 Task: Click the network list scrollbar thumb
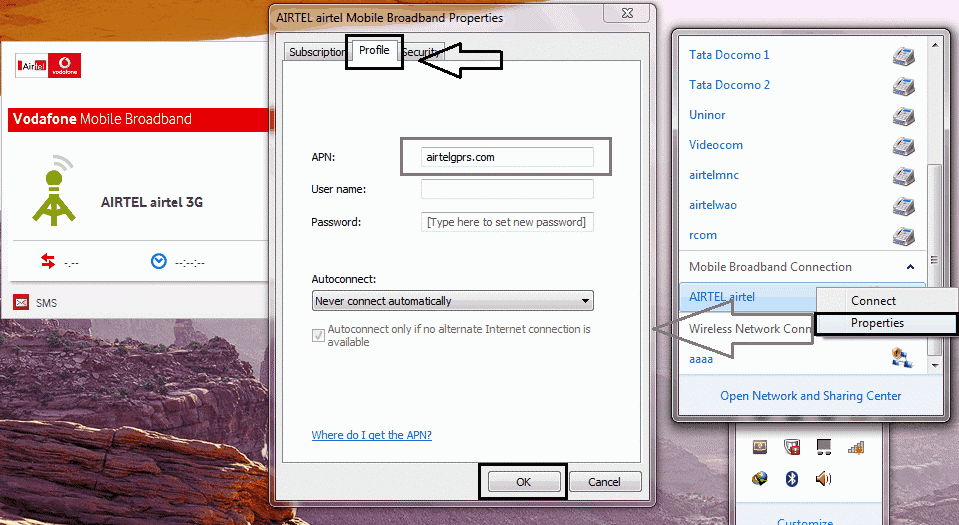935,259
